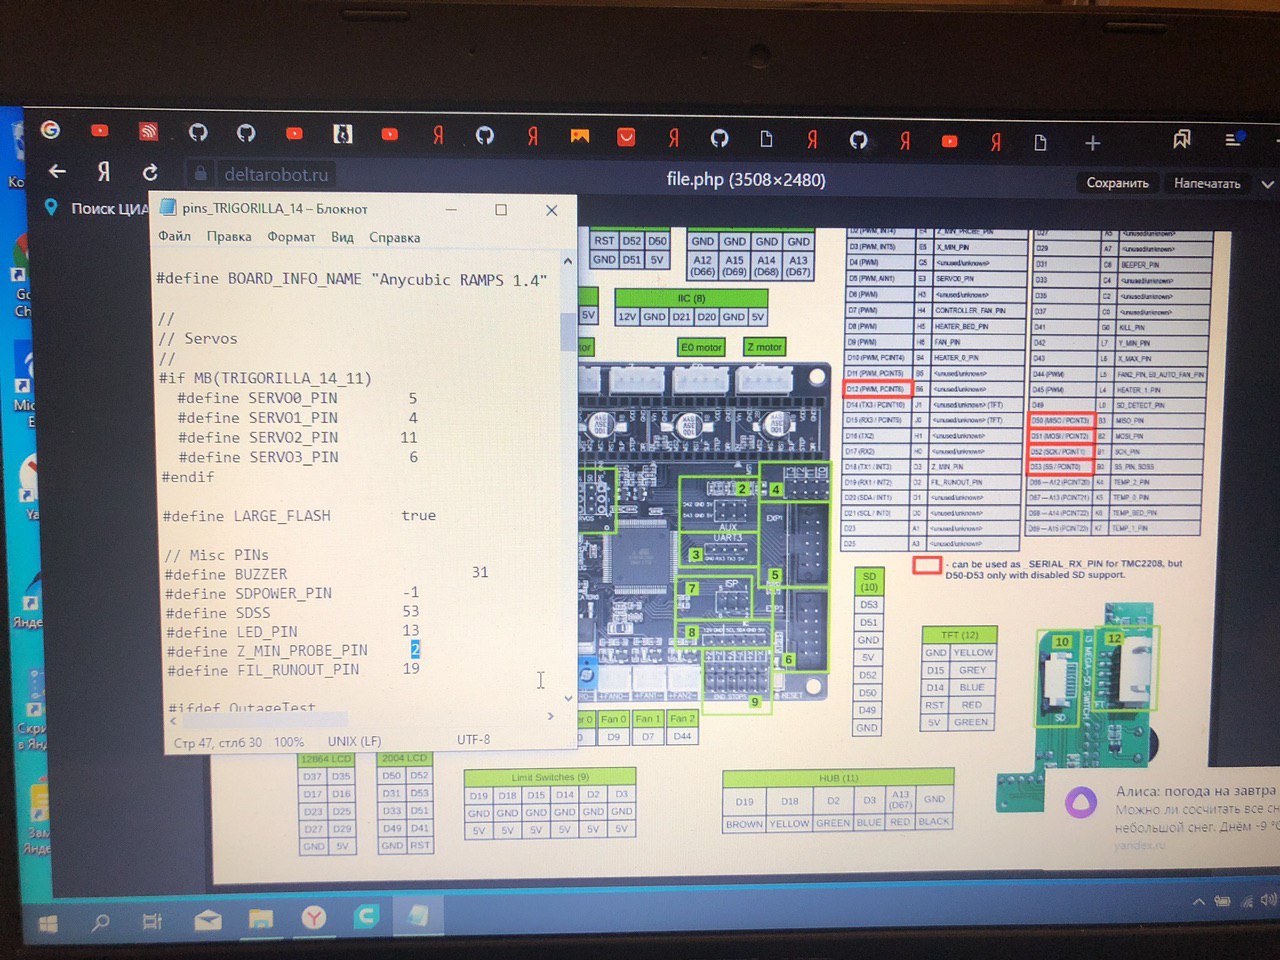Expand the chevron next to Напечатать
This screenshot has height=960, width=1280.
(x=1267, y=184)
